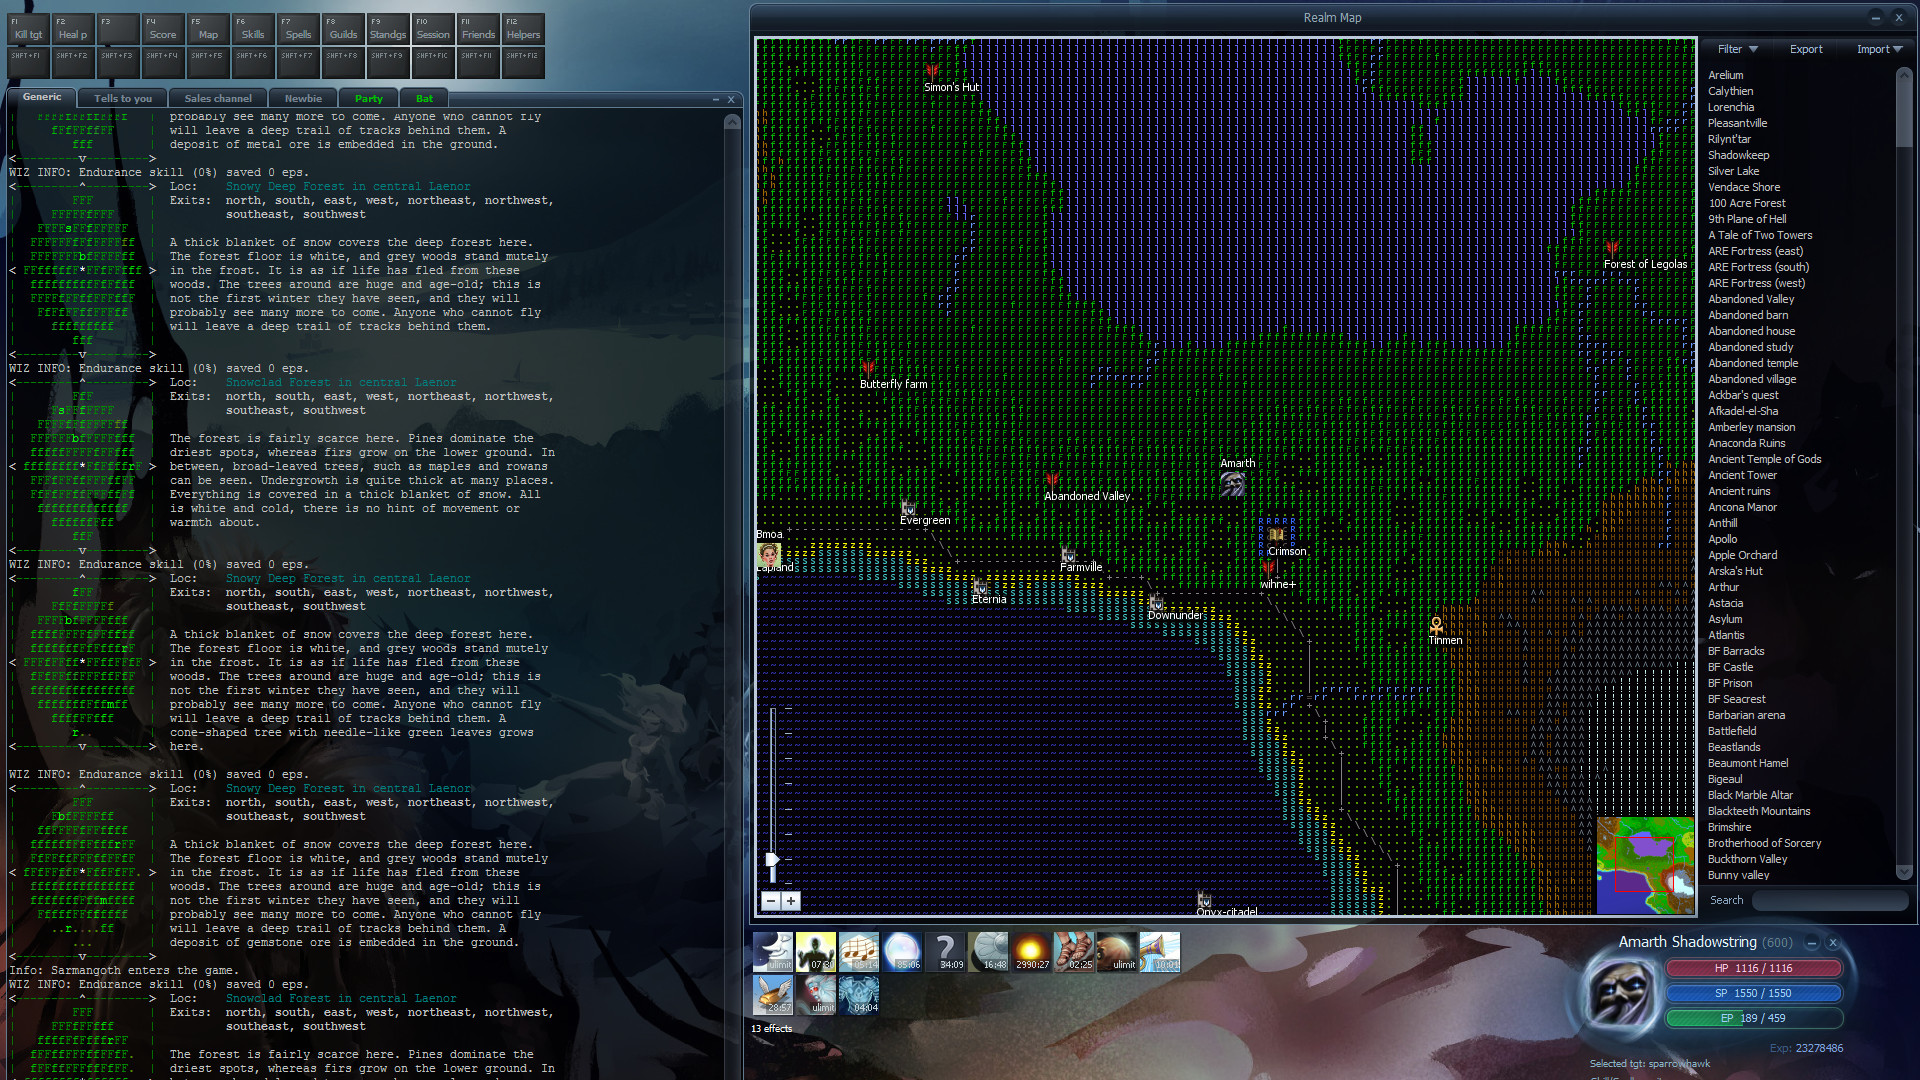Click the winged golden boot effect icon

772,994
